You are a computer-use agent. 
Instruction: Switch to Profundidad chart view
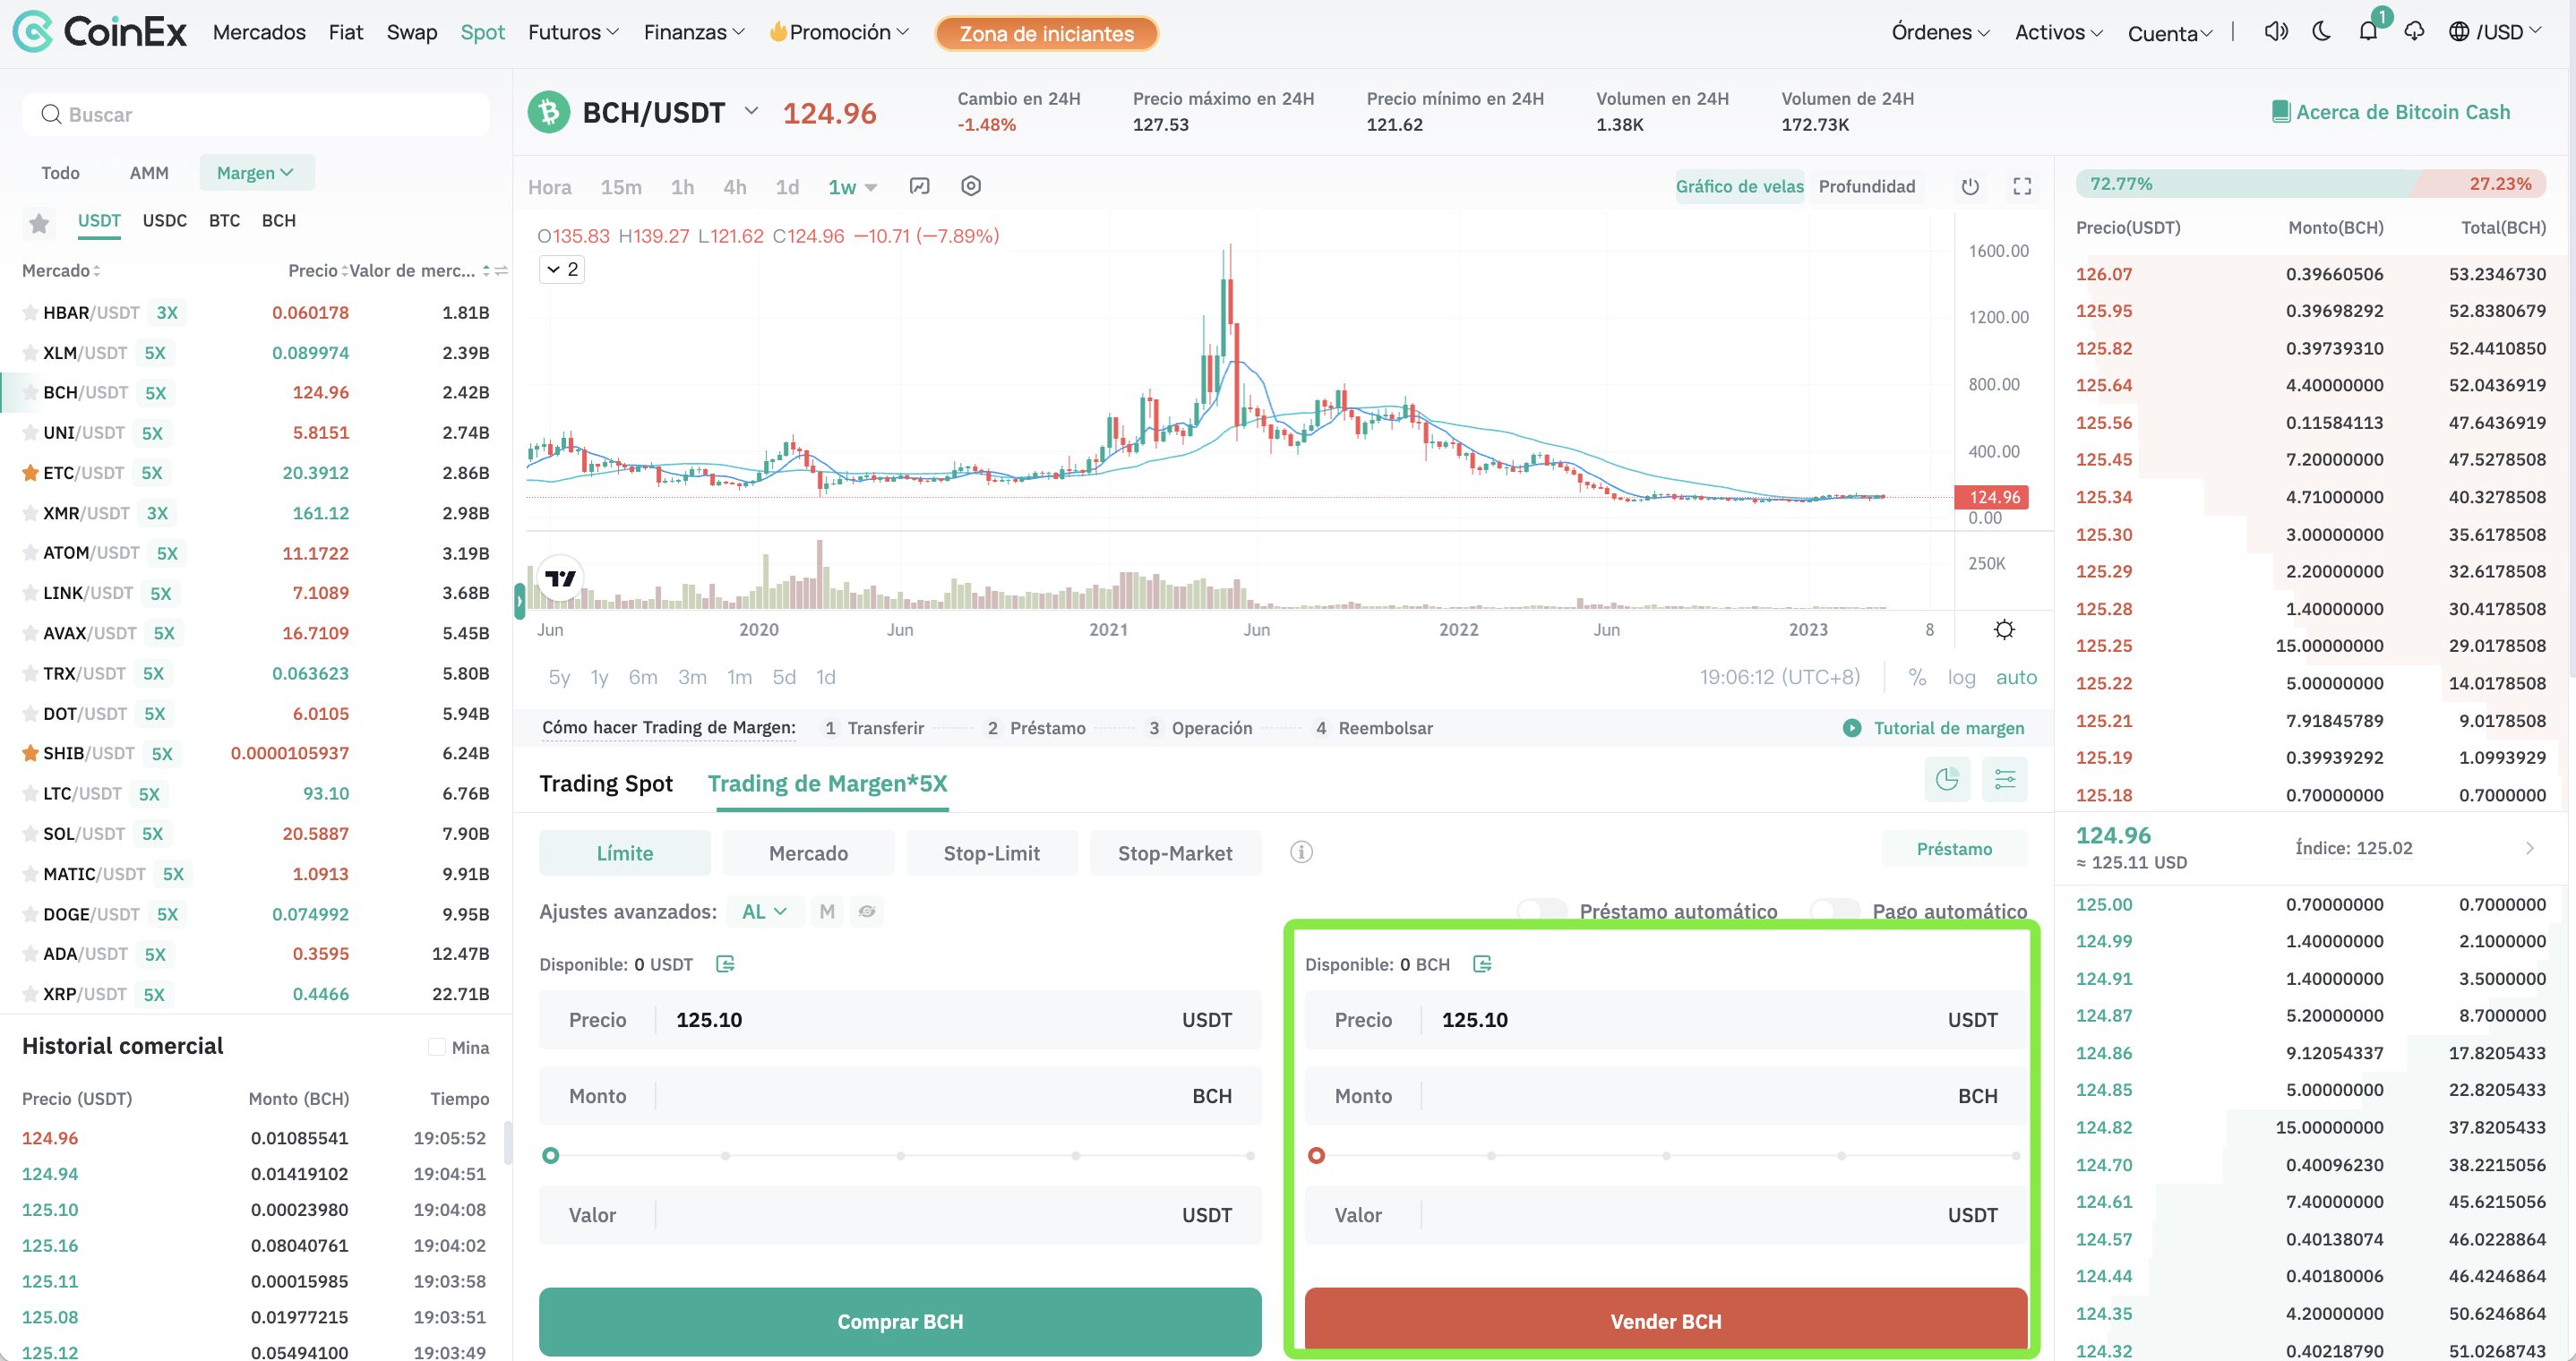tap(1867, 186)
